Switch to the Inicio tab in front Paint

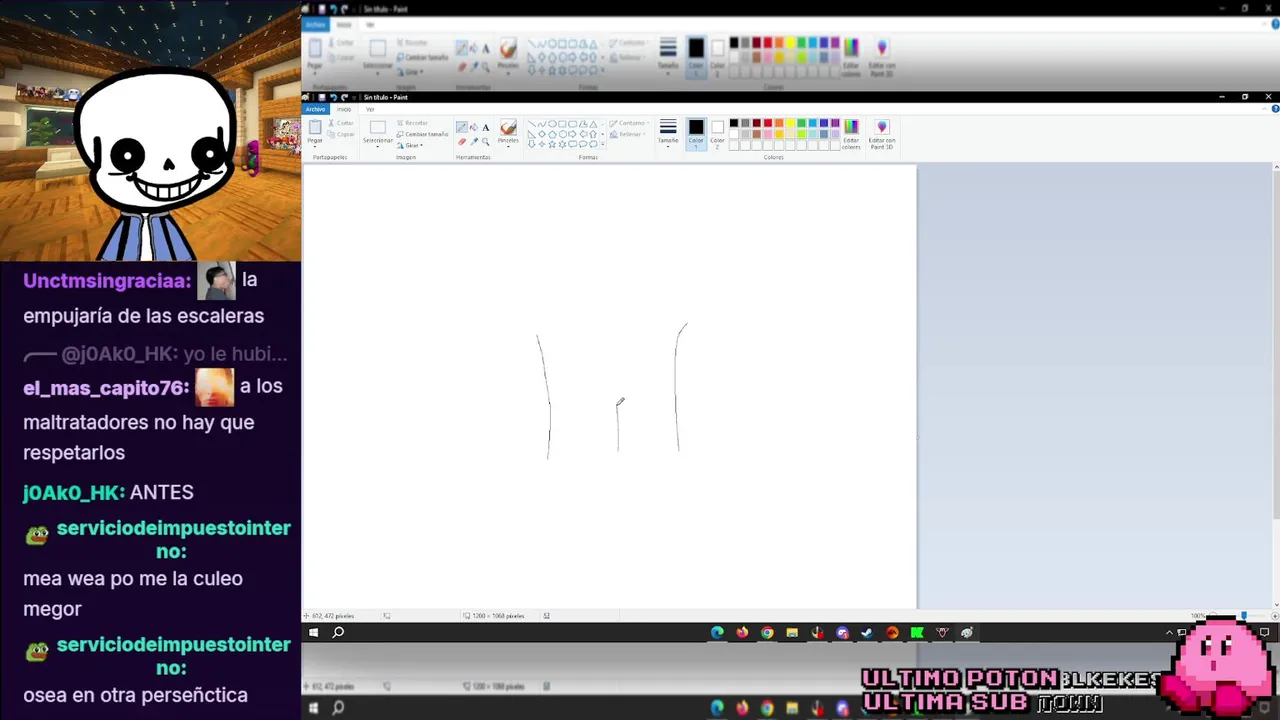pos(344,109)
